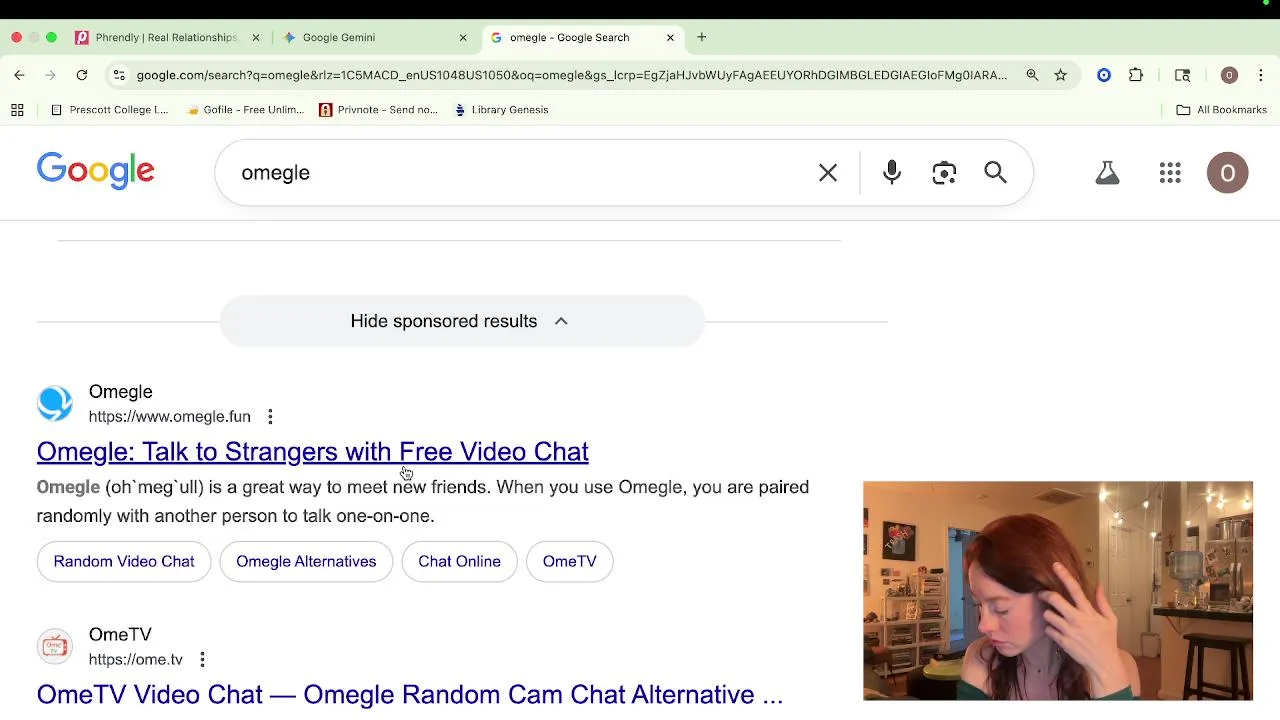
Task: Select the OmeTV chip
Action: click(x=569, y=561)
